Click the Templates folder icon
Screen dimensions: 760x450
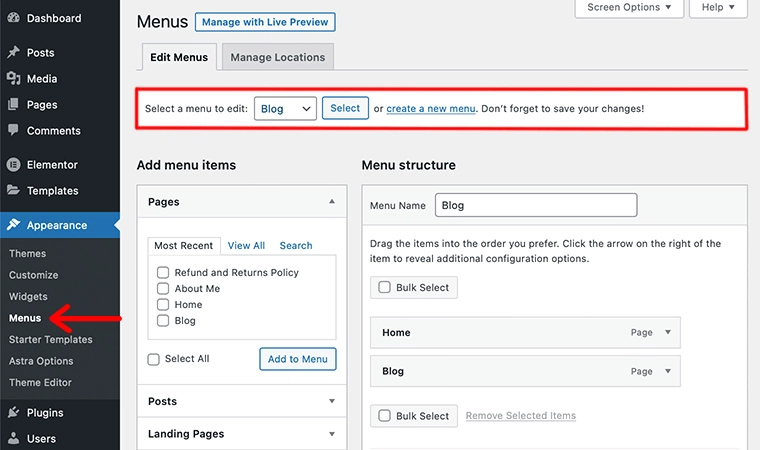(x=14, y=190)
